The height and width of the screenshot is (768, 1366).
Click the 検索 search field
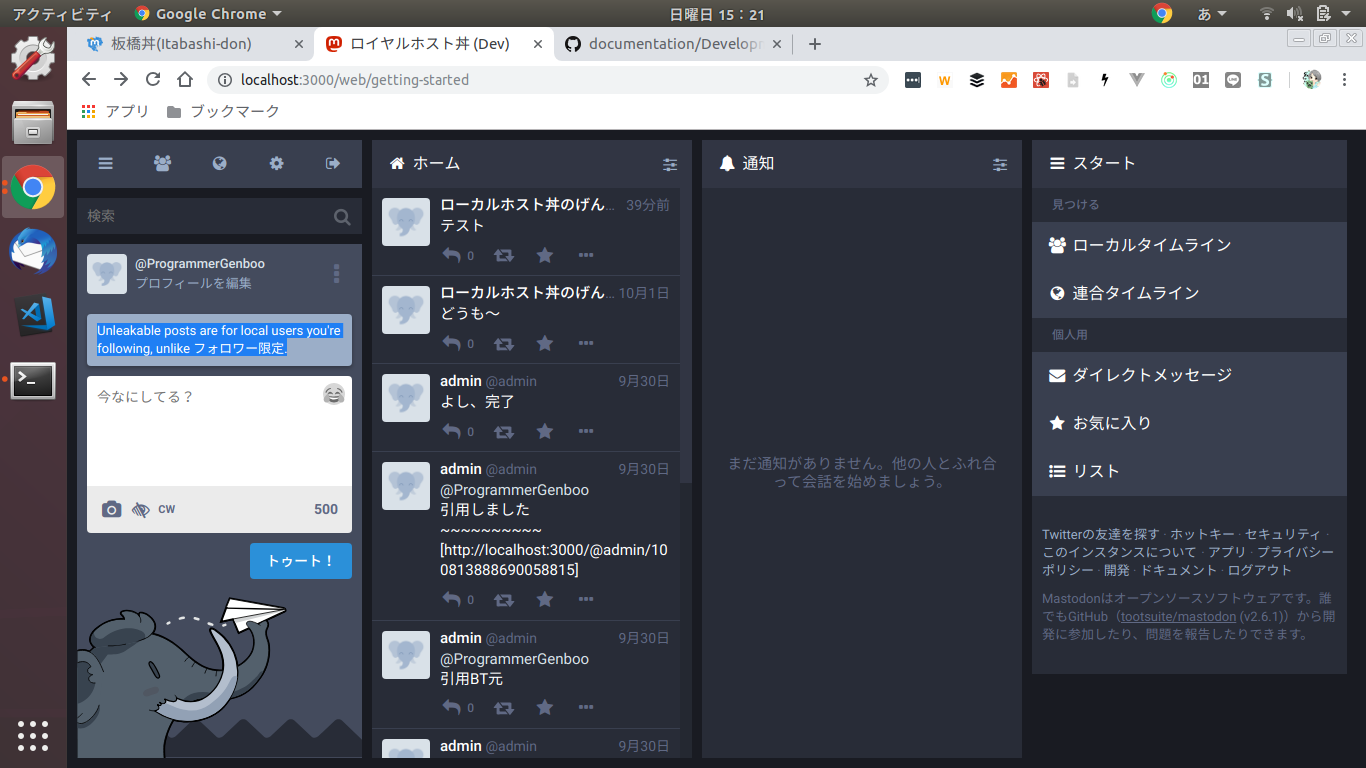tap(205, 216)
